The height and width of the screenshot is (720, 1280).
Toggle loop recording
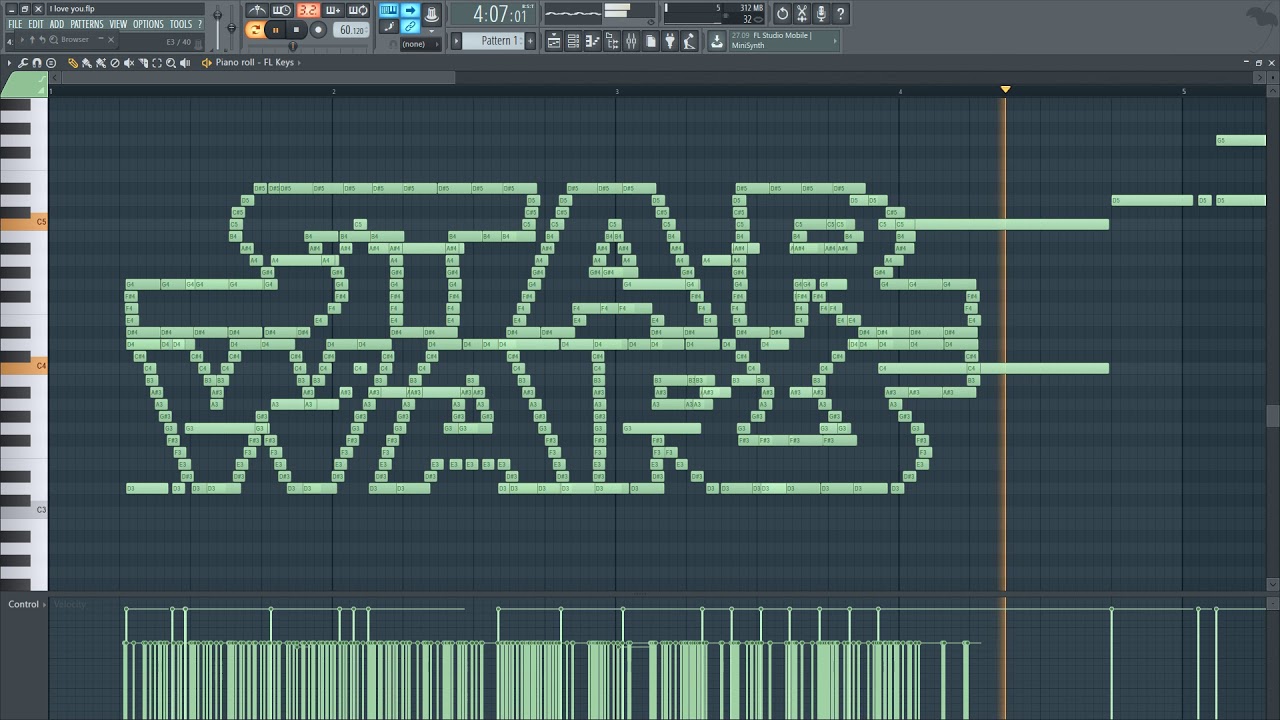358,10
